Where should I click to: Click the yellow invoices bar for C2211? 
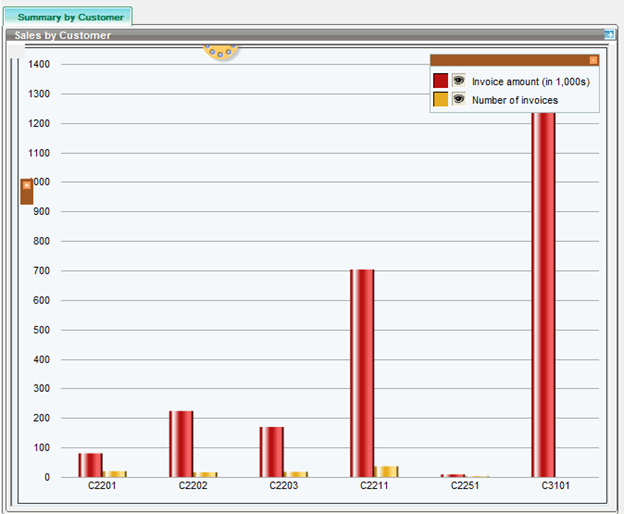pos(386,471)
